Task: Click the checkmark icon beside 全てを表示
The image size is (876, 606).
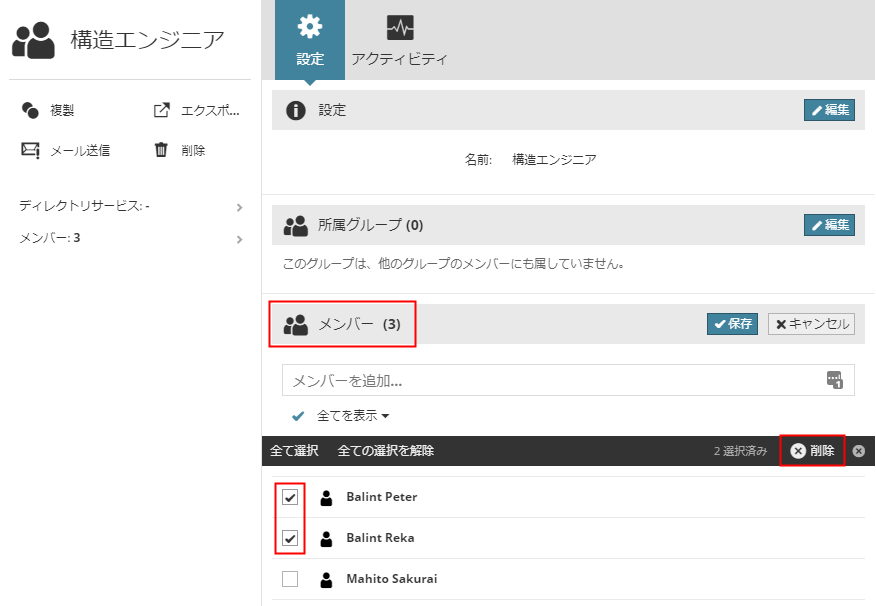Action: click(x=298, y=416)
